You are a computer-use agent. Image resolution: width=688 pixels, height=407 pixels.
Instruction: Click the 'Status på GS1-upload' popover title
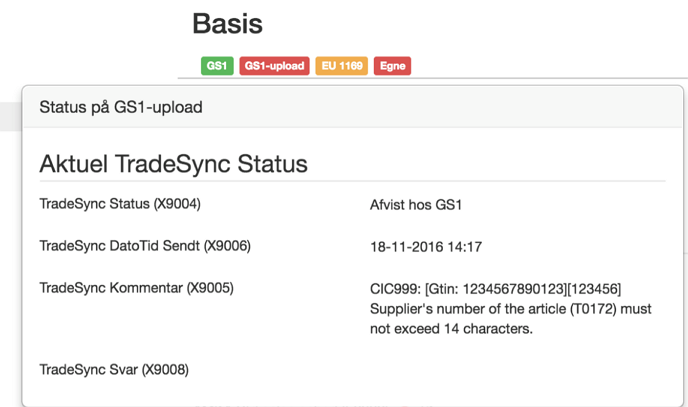coord(120,107)
